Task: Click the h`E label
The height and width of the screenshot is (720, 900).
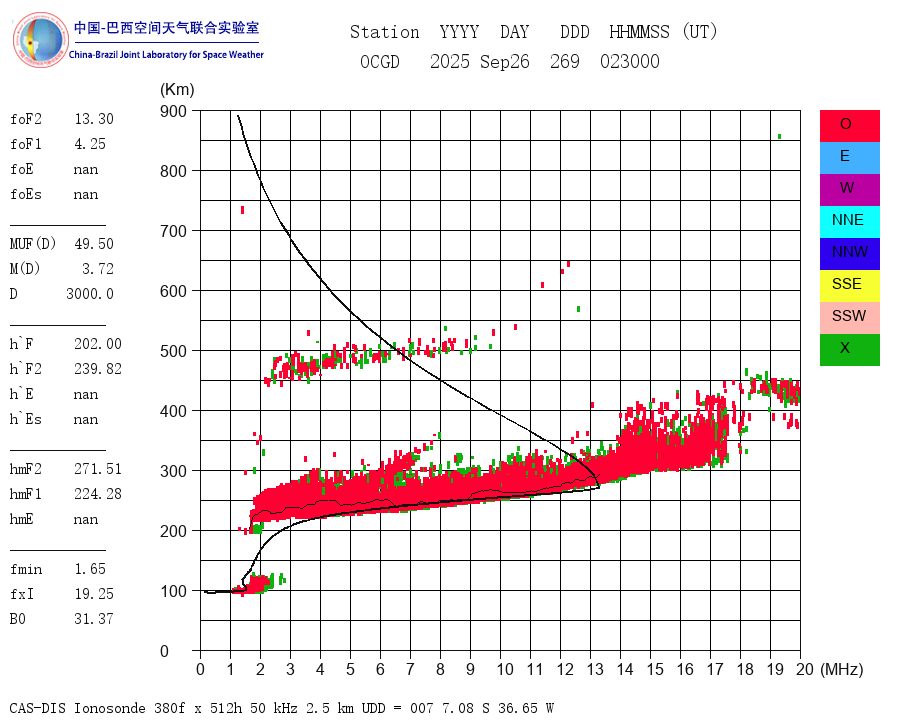Action: (22, 394)
